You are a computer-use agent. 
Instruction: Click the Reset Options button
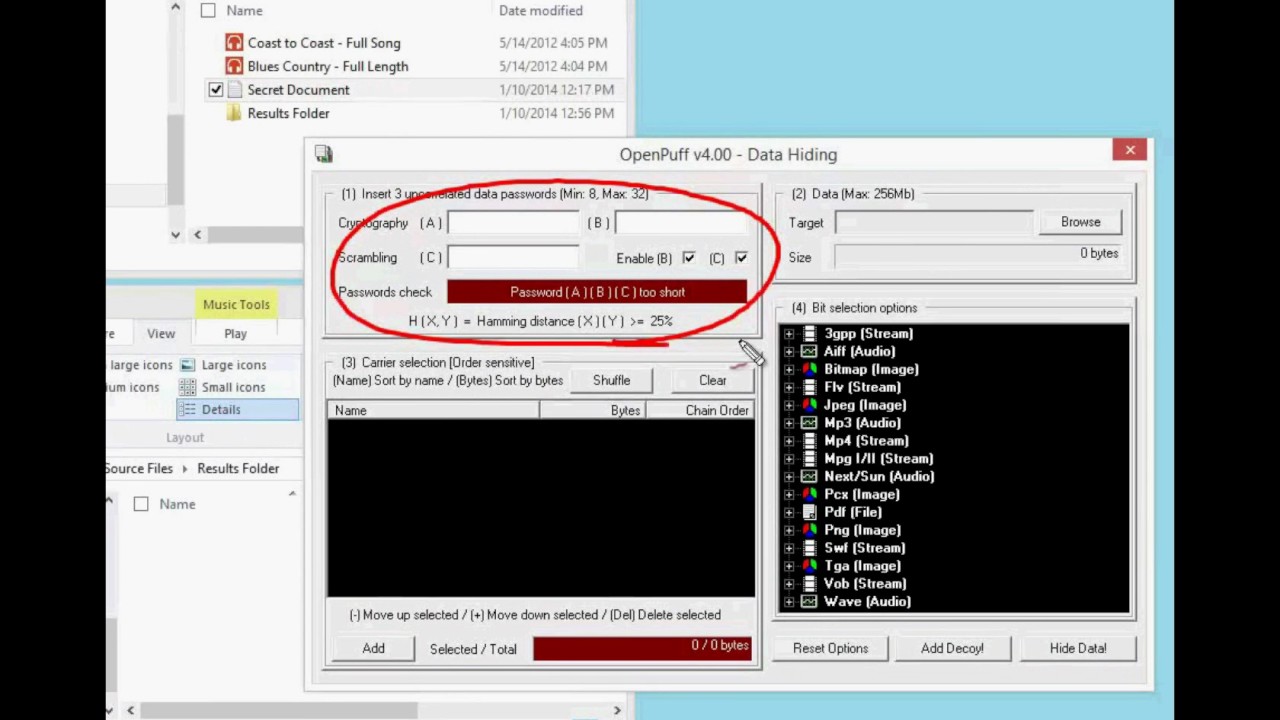tap(830, 648)
